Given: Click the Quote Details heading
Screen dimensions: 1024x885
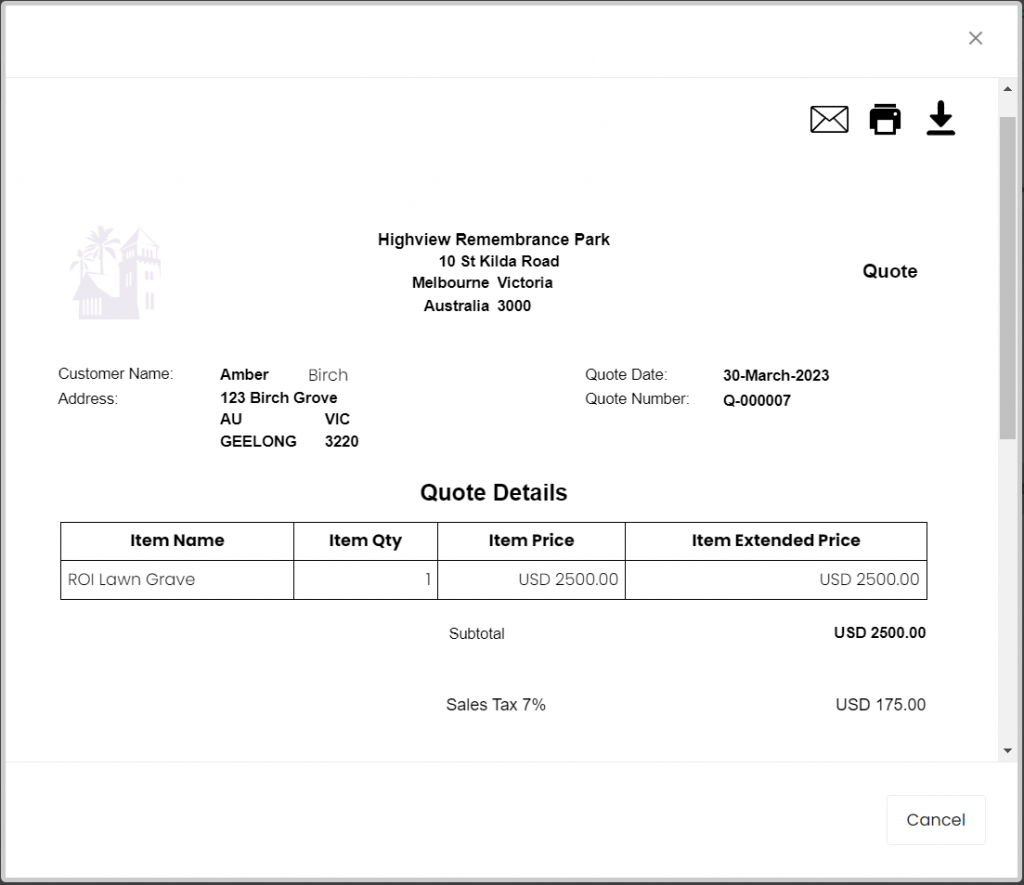Looking at the screenshot, I should point(494,492).
